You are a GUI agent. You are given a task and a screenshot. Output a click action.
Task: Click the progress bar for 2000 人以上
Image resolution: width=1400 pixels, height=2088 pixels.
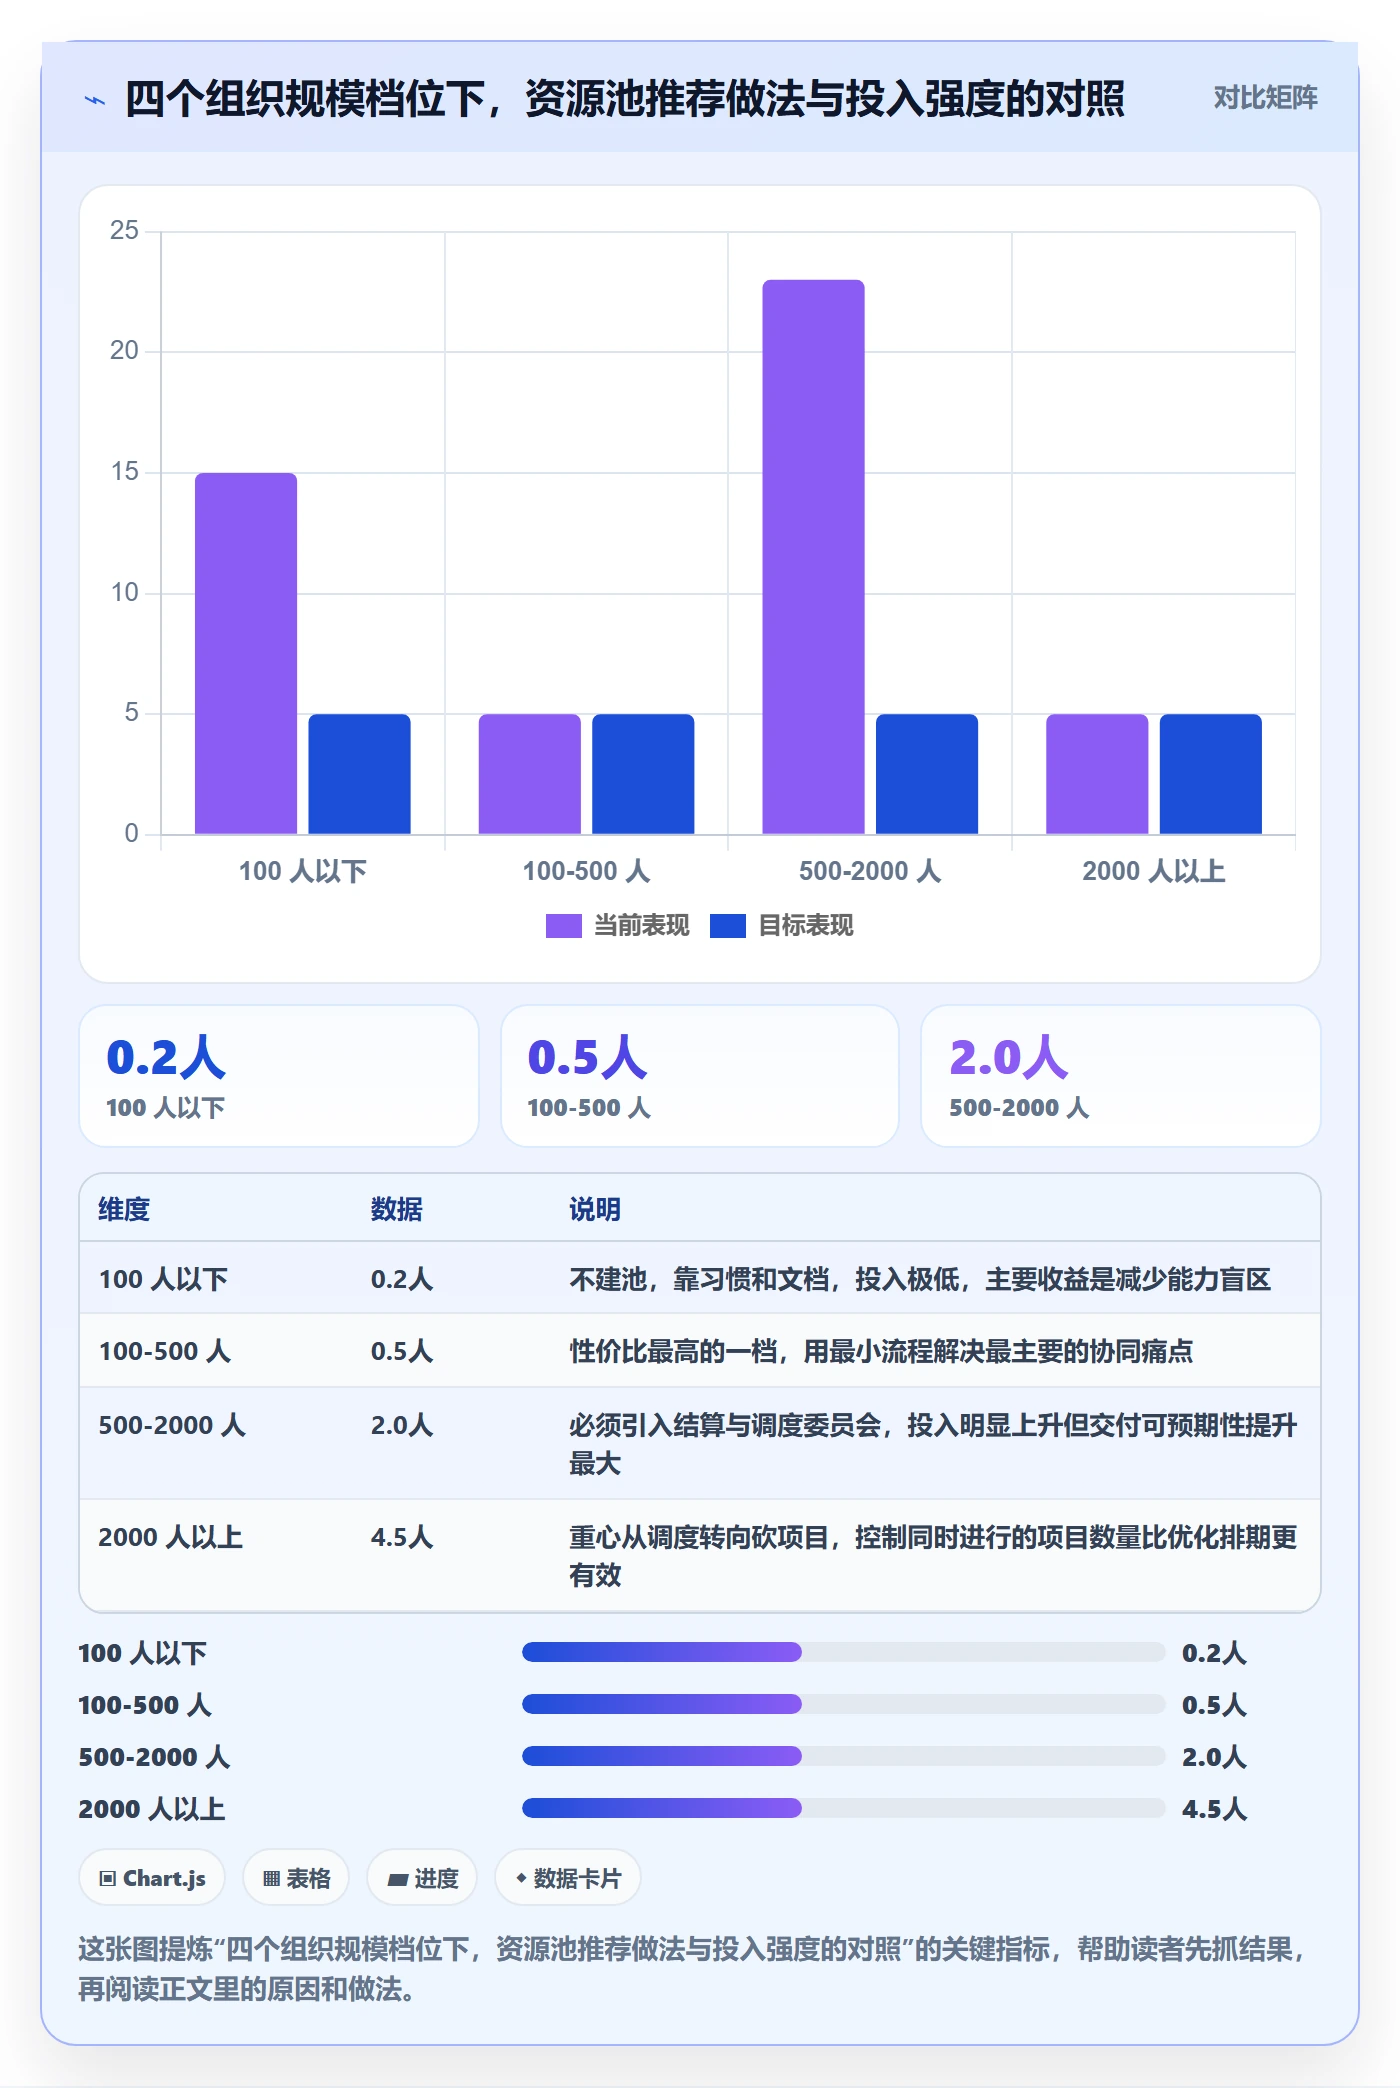point(844,1808)
